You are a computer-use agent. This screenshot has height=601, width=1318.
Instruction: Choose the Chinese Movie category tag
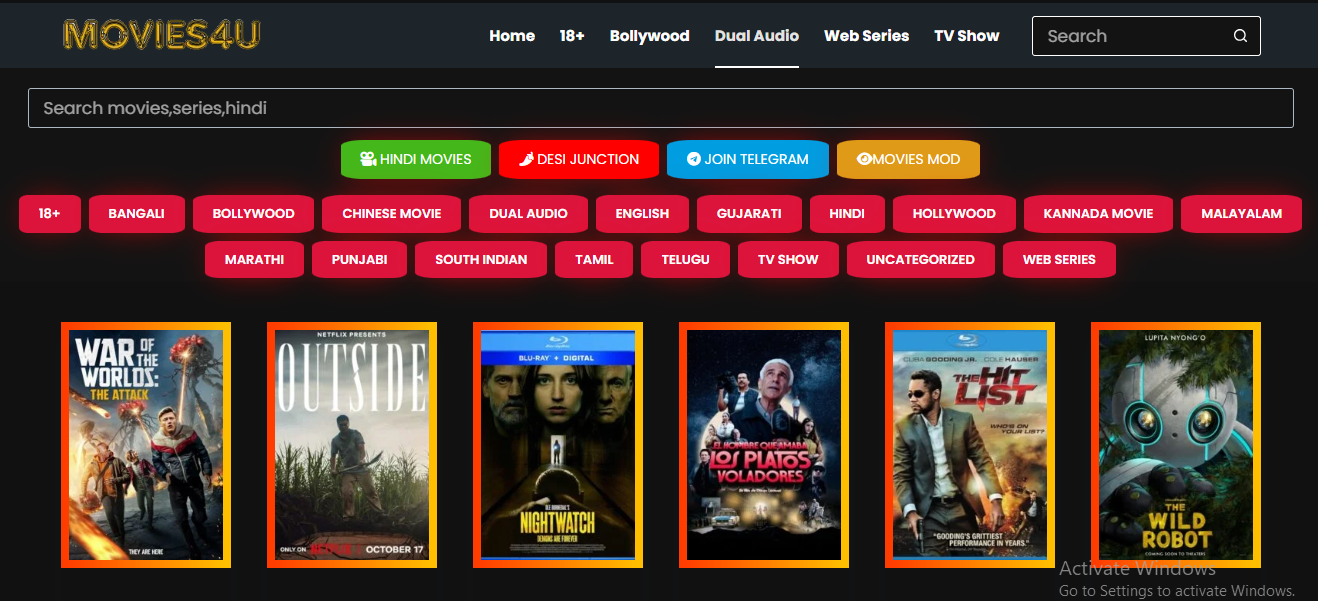[x=392, y=213]
